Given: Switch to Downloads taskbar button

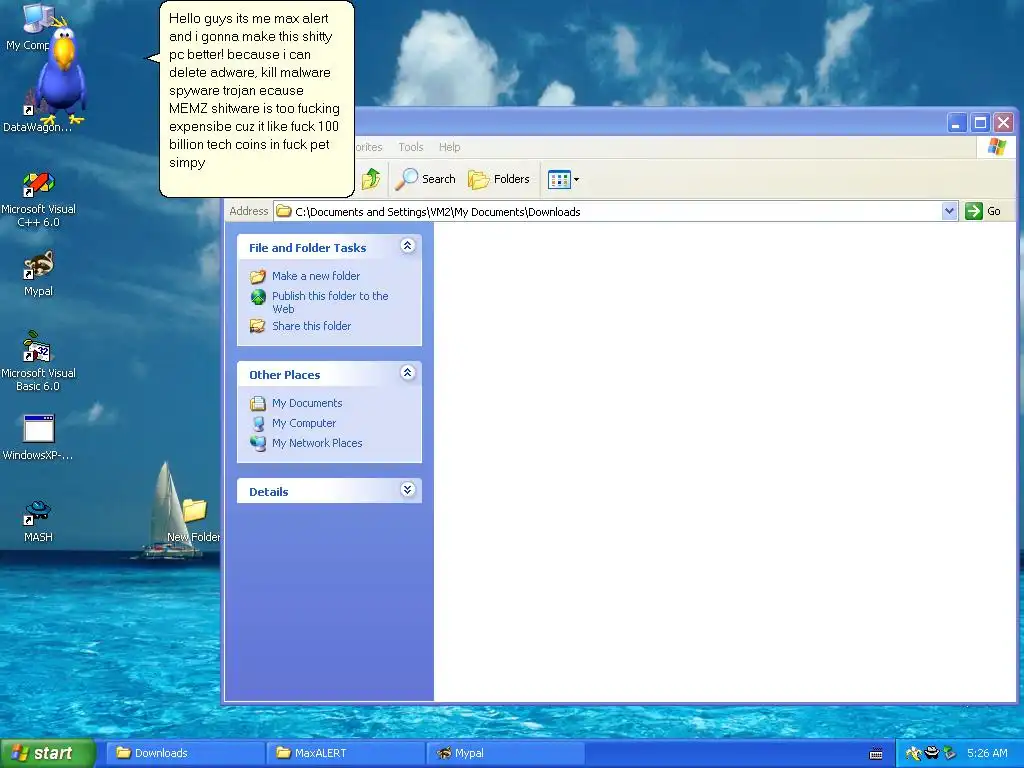Looking at the screenshot, I should (185, 753).
